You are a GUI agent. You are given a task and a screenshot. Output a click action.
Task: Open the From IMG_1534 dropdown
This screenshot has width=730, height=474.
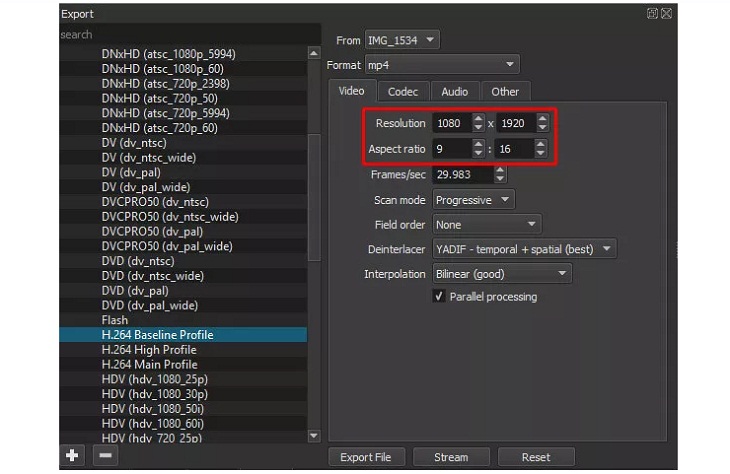coord(401,40)
